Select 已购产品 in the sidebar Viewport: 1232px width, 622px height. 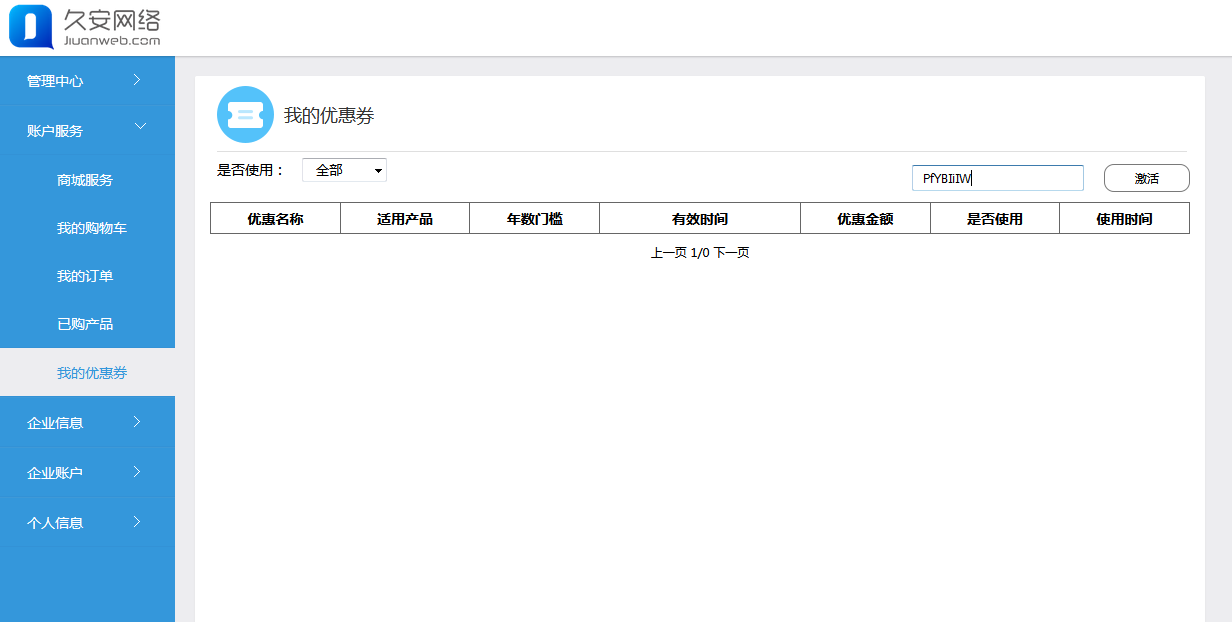[87, 323]
